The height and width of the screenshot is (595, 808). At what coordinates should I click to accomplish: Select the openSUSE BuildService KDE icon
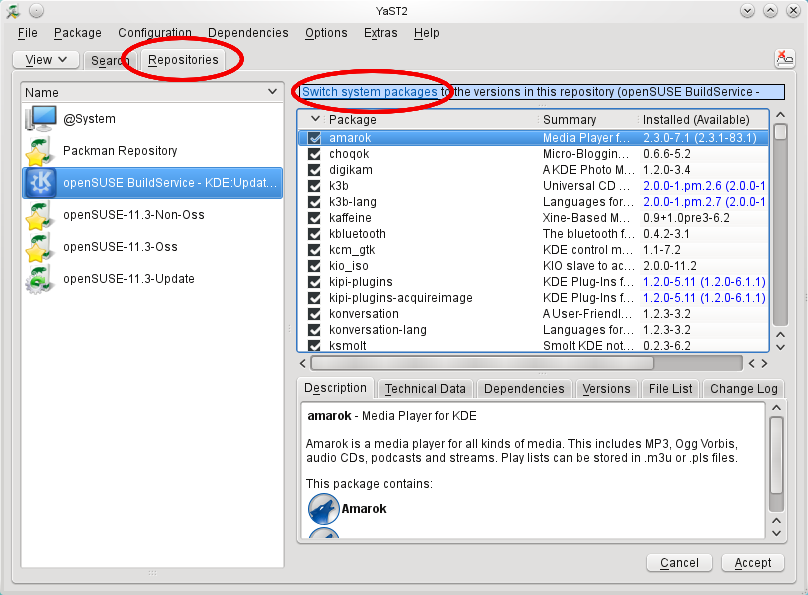coord(41,183)
